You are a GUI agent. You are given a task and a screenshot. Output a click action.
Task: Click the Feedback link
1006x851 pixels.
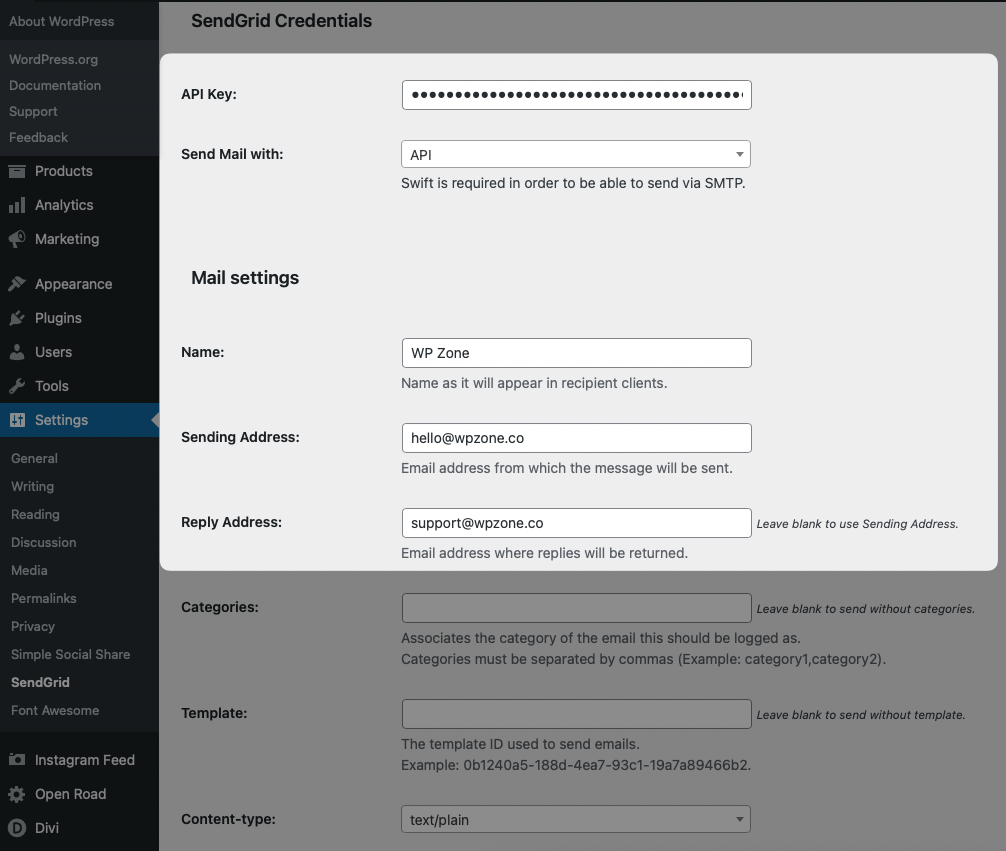[38, 138]
